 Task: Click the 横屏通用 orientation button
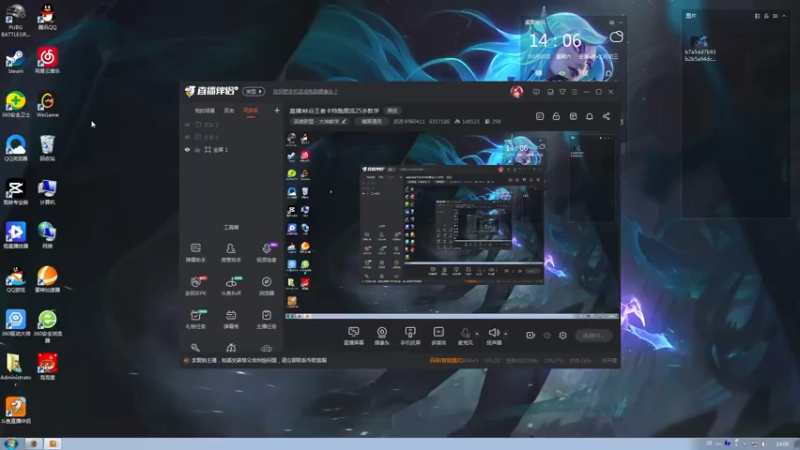[371, 121]
